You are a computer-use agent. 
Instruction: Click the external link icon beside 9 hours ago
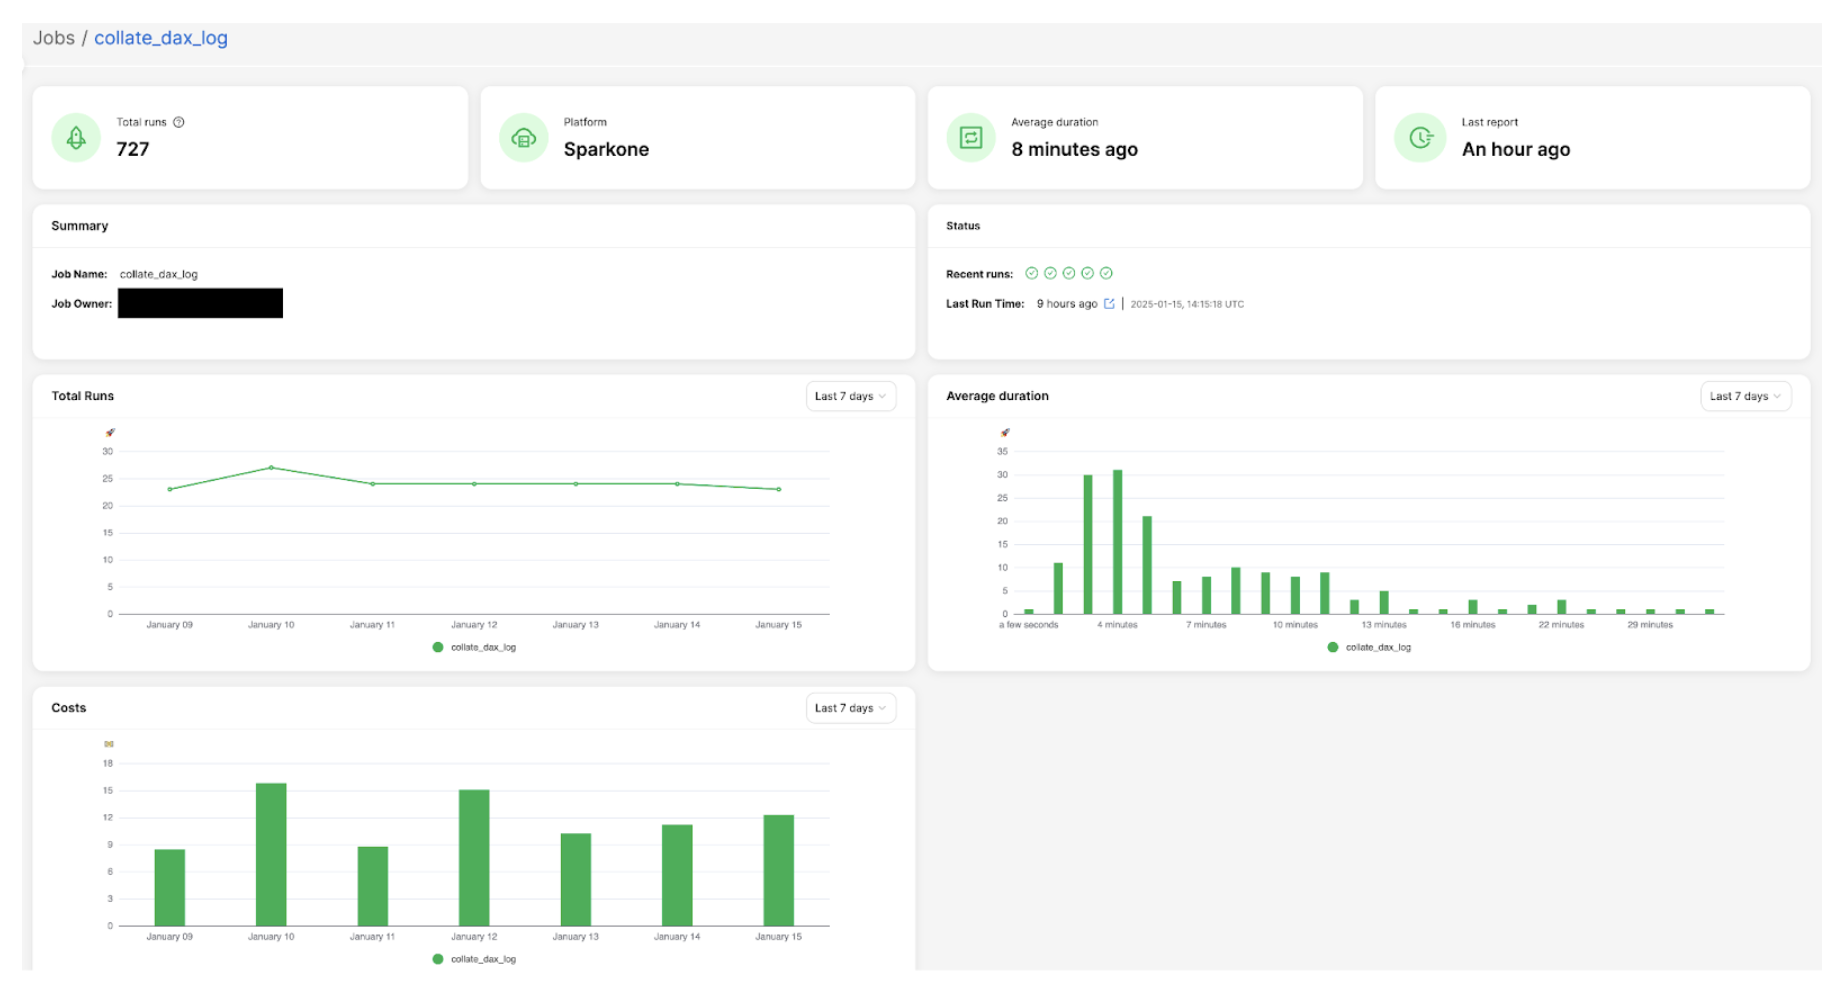coord(1109,304)
